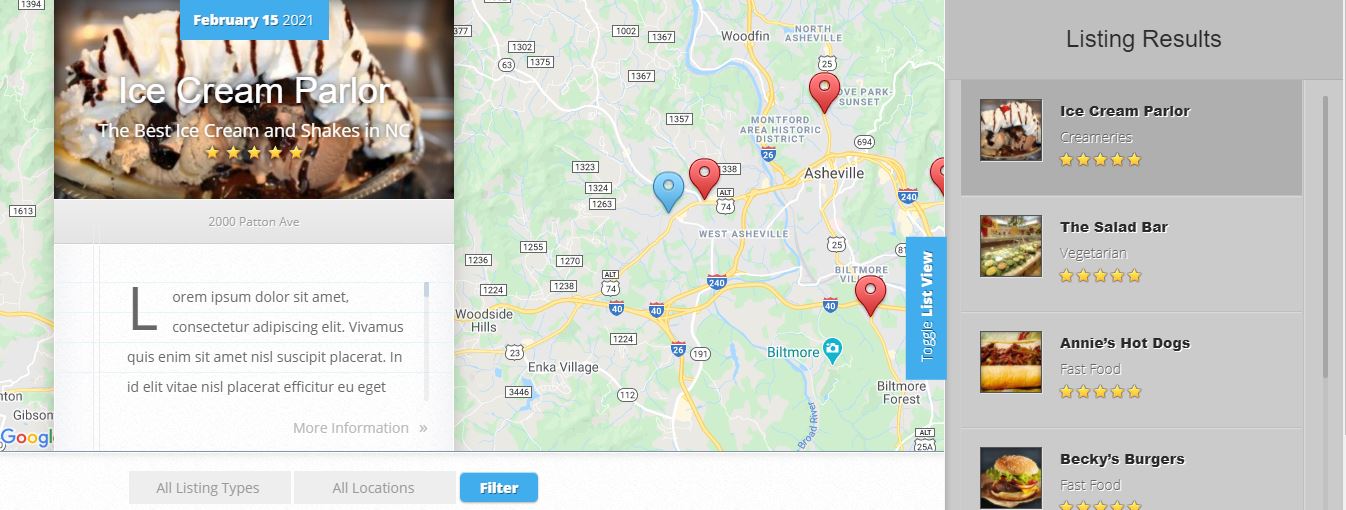Click the red pin near Woodfin
Screen dimensions: 1346x510
pos(824,92)
